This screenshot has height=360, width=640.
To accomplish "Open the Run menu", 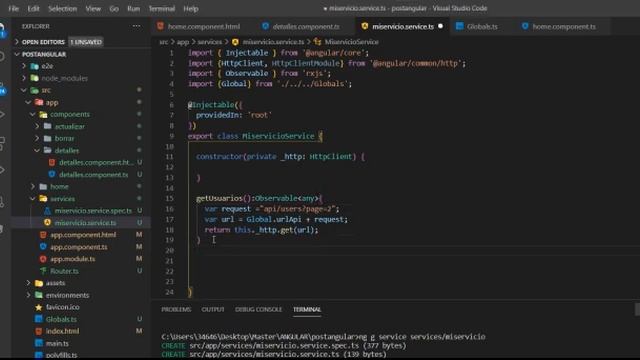I will (x=133, y=9).
